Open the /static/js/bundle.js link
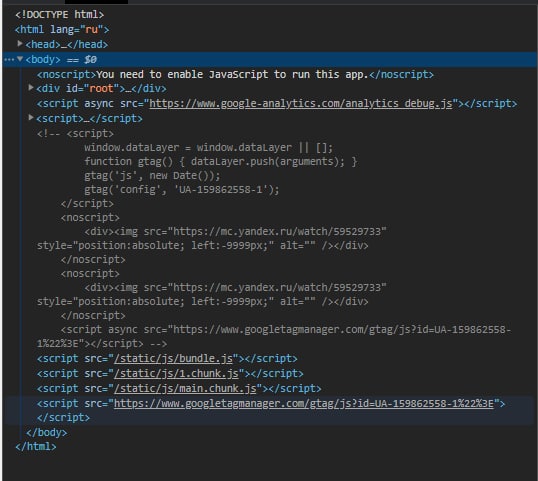The width and height of the screenshot is (538, 481). (x=173, y=359)
